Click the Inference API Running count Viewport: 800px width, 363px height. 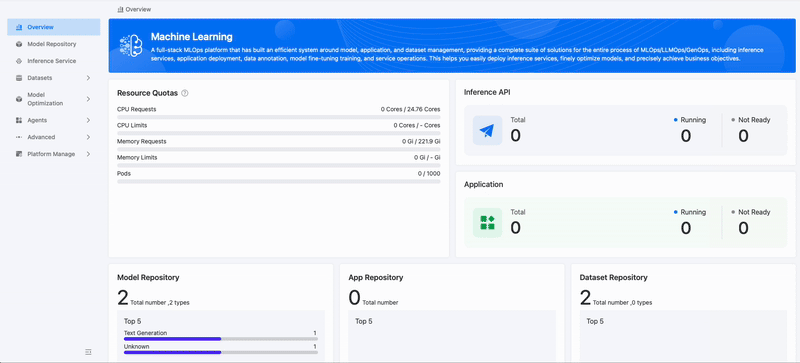coord(686,136)
